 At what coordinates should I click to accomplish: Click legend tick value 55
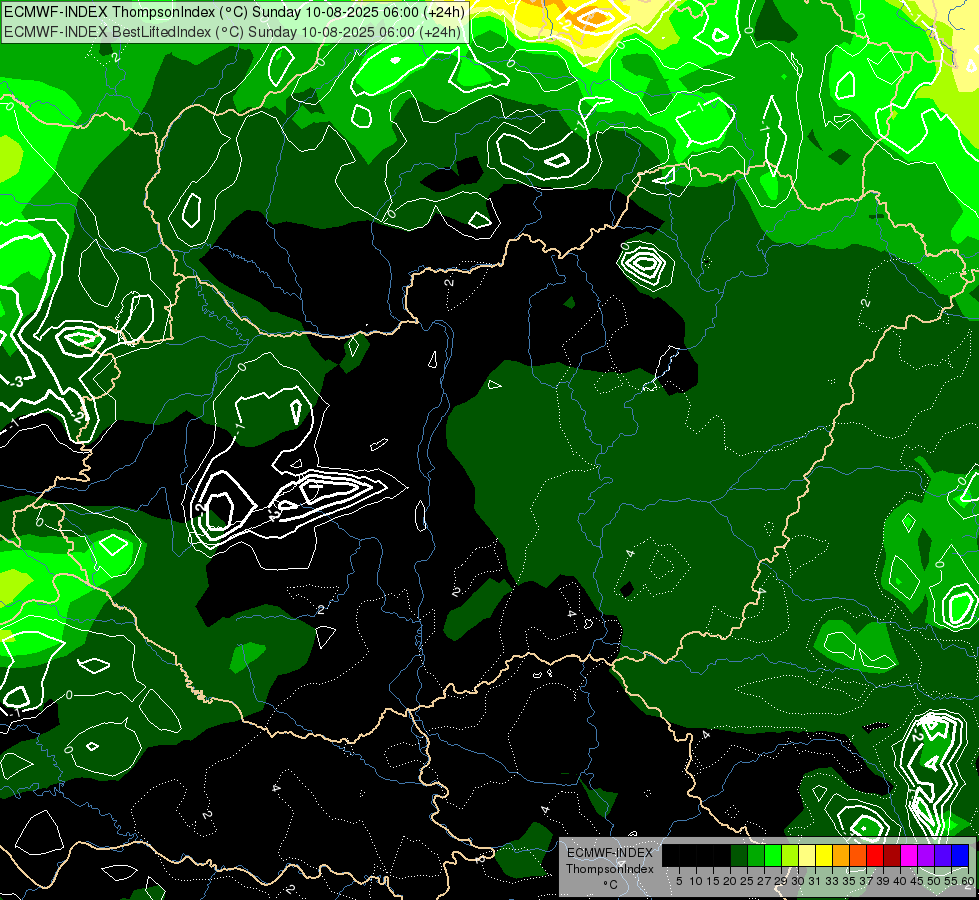click(x=952, y=881)
